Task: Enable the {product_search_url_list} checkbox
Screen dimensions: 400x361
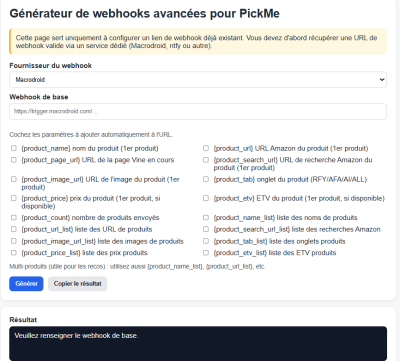Action: (206, 229)
